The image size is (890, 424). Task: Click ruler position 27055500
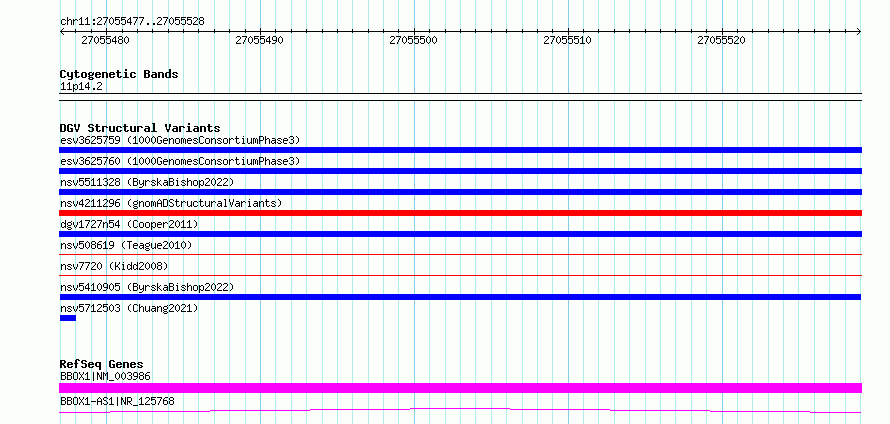tap(413, 40)
